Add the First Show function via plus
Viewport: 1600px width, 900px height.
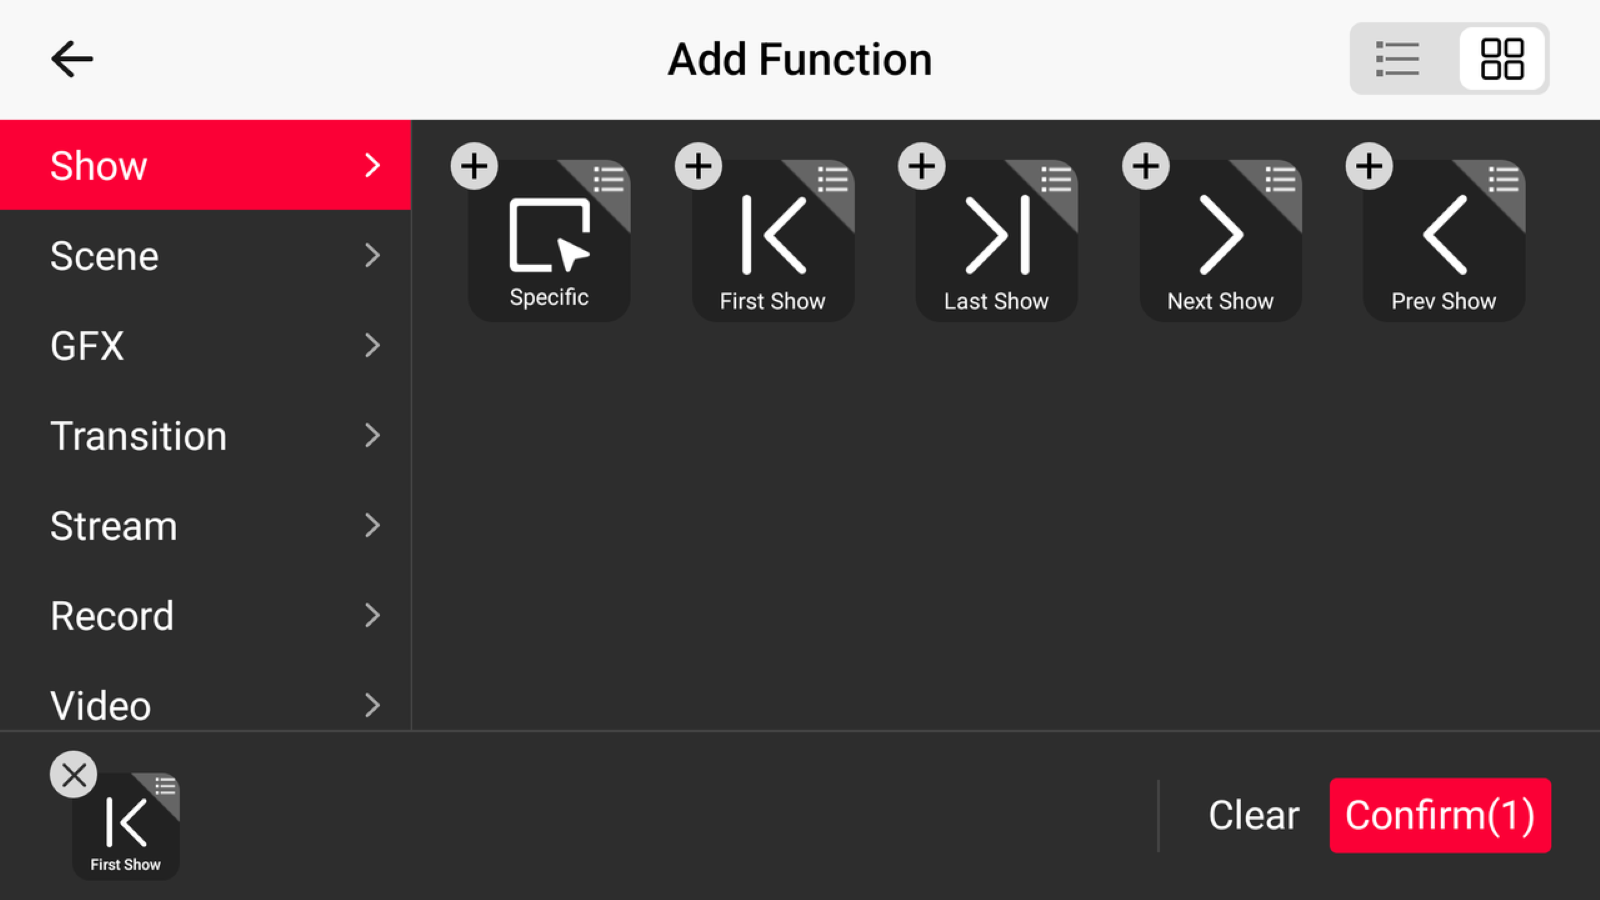tap(698, 166)
